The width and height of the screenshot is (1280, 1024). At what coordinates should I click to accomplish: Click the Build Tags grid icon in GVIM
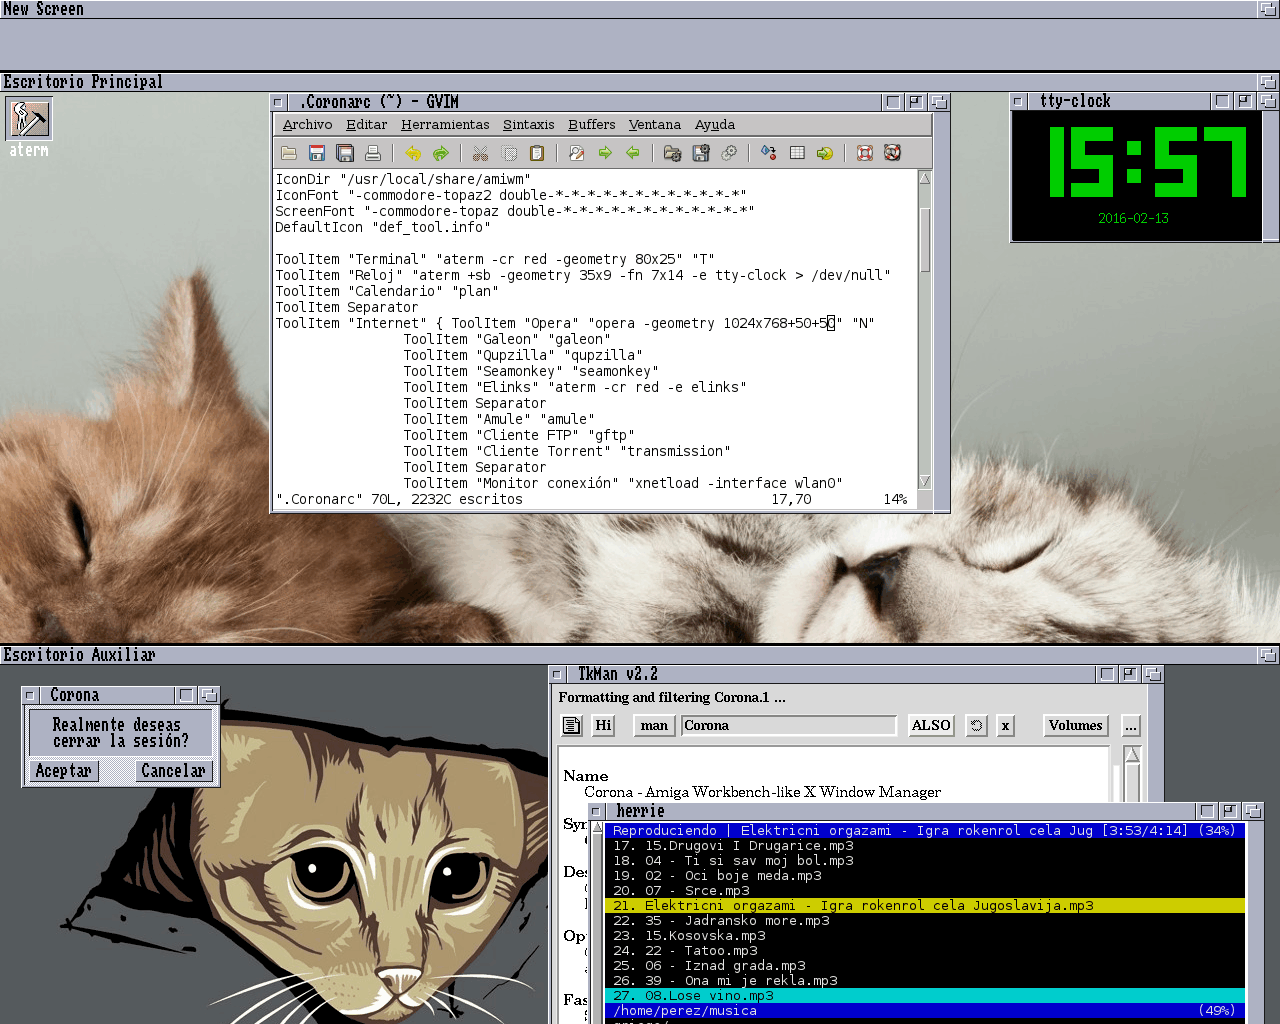point(797,153)
